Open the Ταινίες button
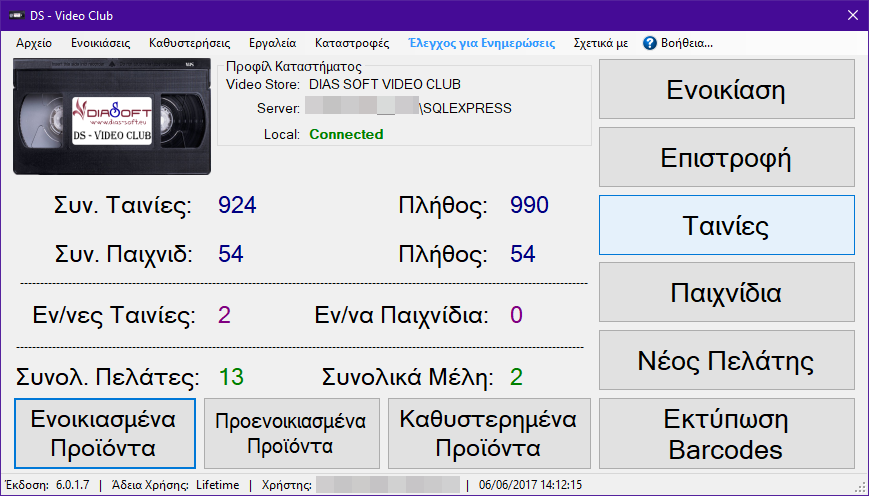The image size is (869, 496). click(x=727, y=225)
